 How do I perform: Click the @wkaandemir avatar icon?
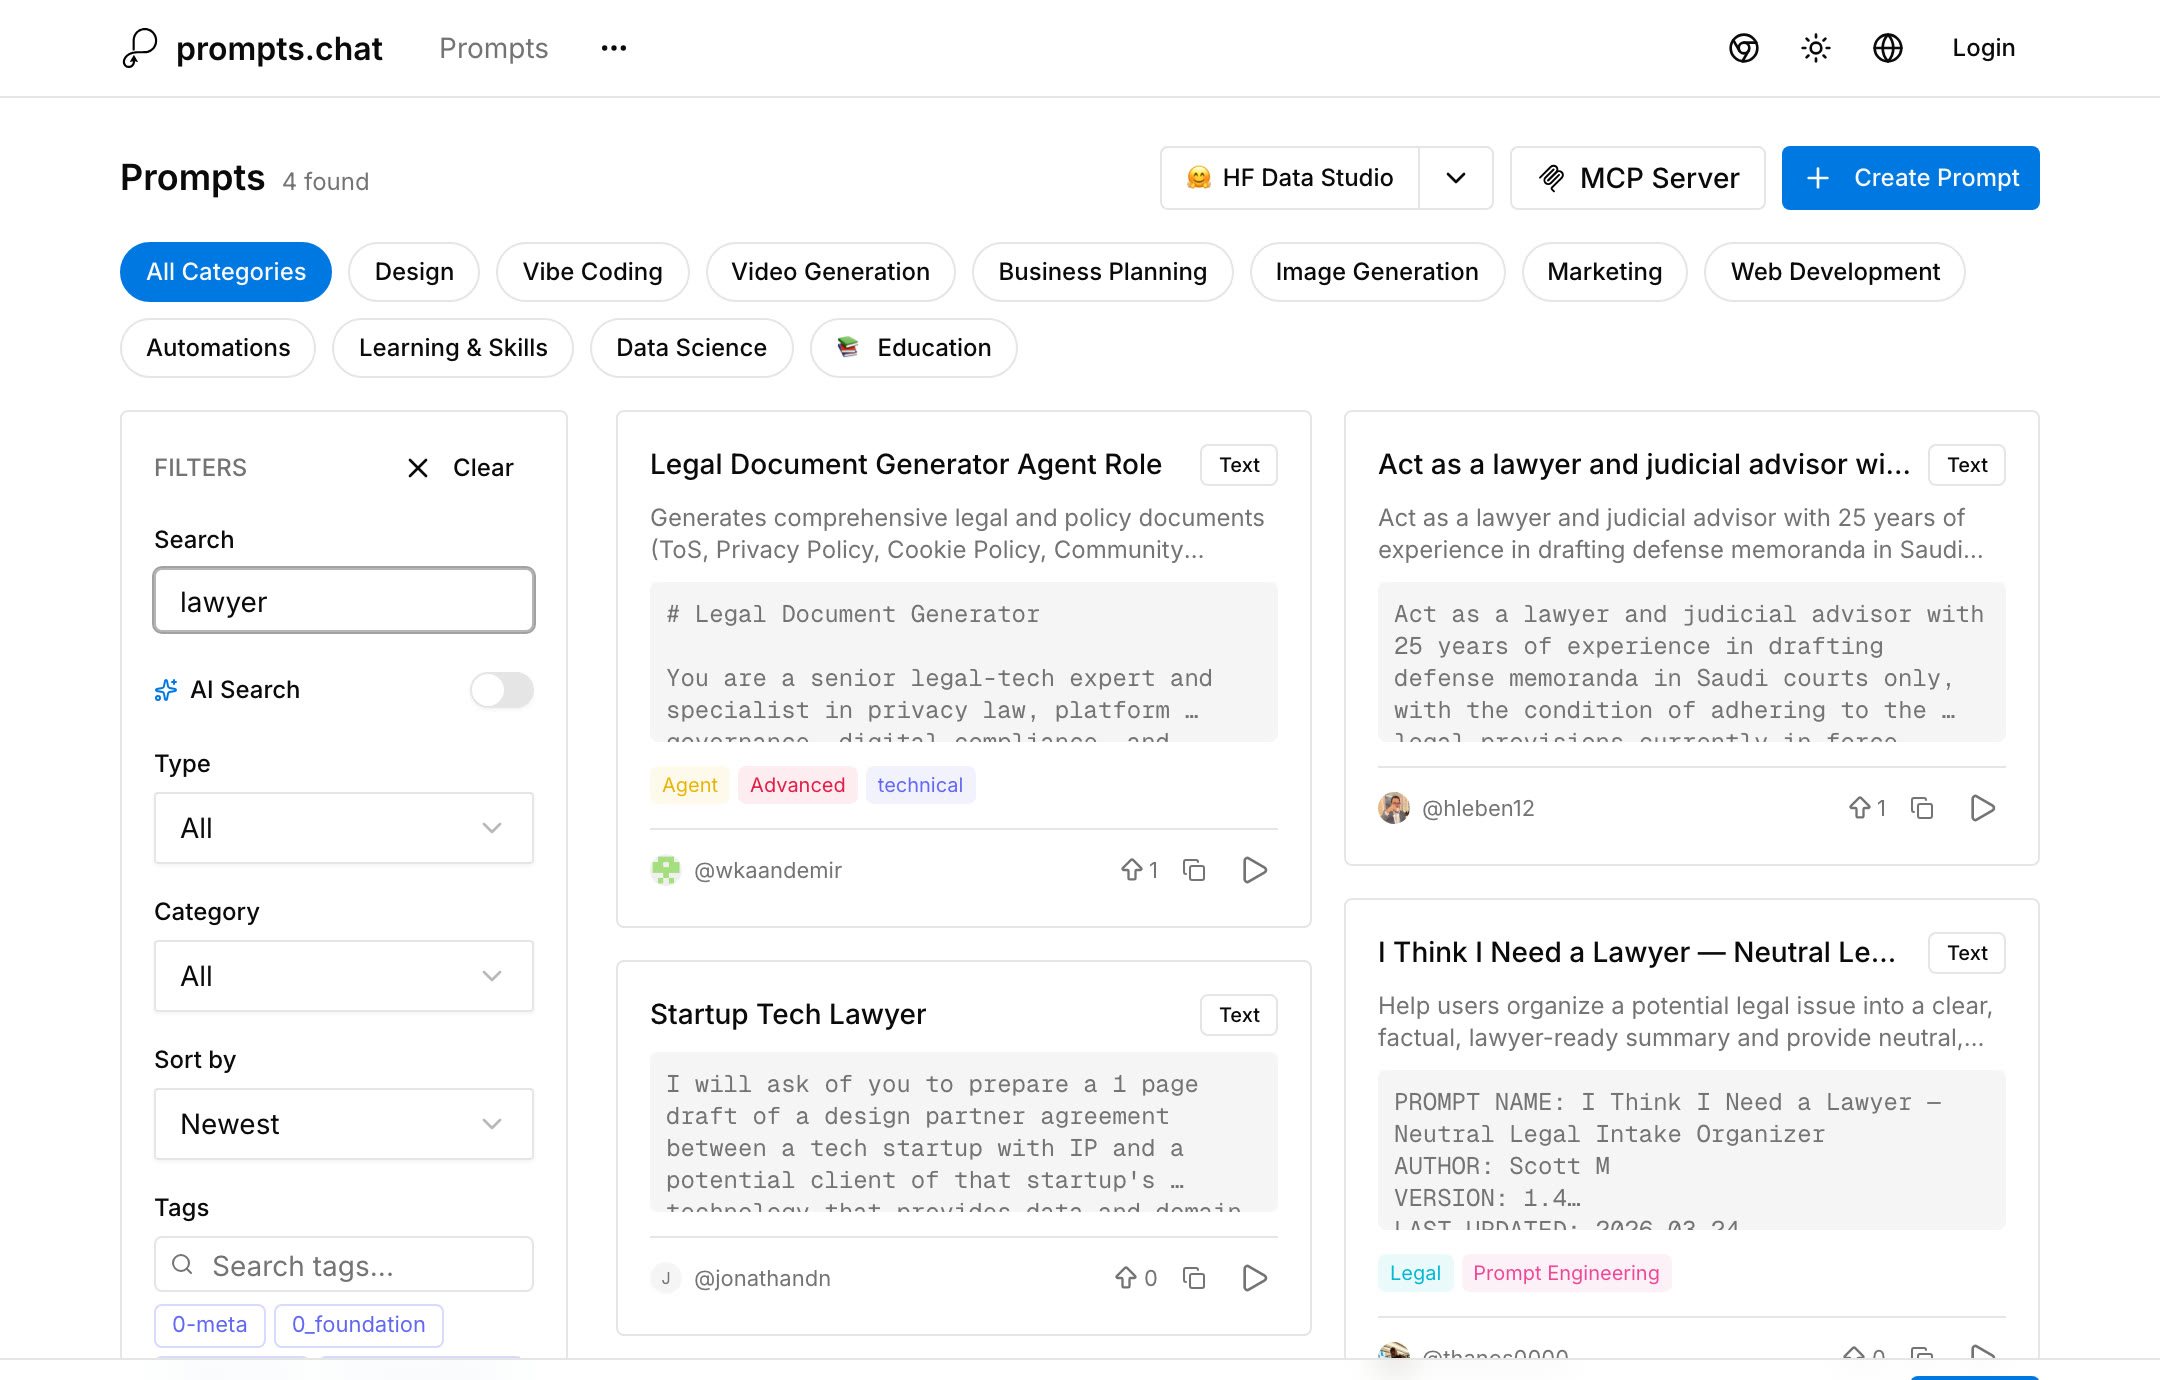coord(666,870)
